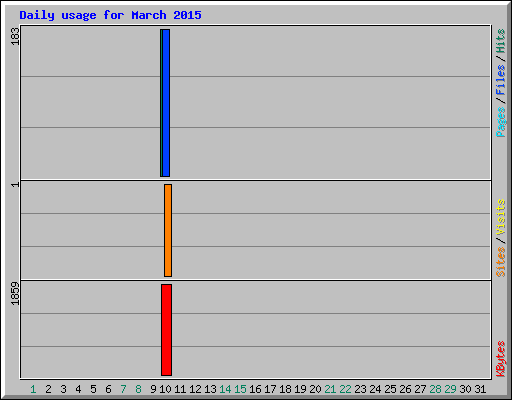Click day '2' on the x-axis

[x=48, y=389]
